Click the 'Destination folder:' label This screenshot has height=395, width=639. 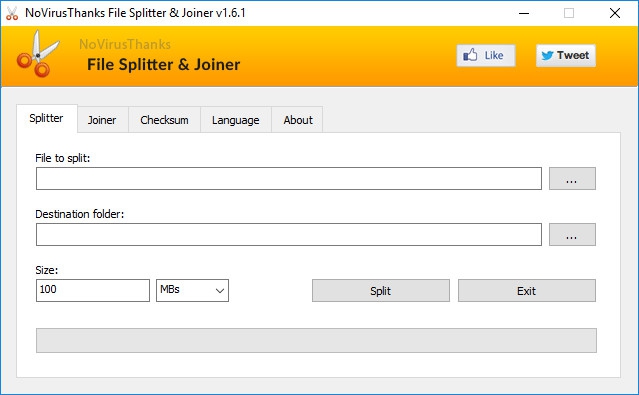(79, 214)
